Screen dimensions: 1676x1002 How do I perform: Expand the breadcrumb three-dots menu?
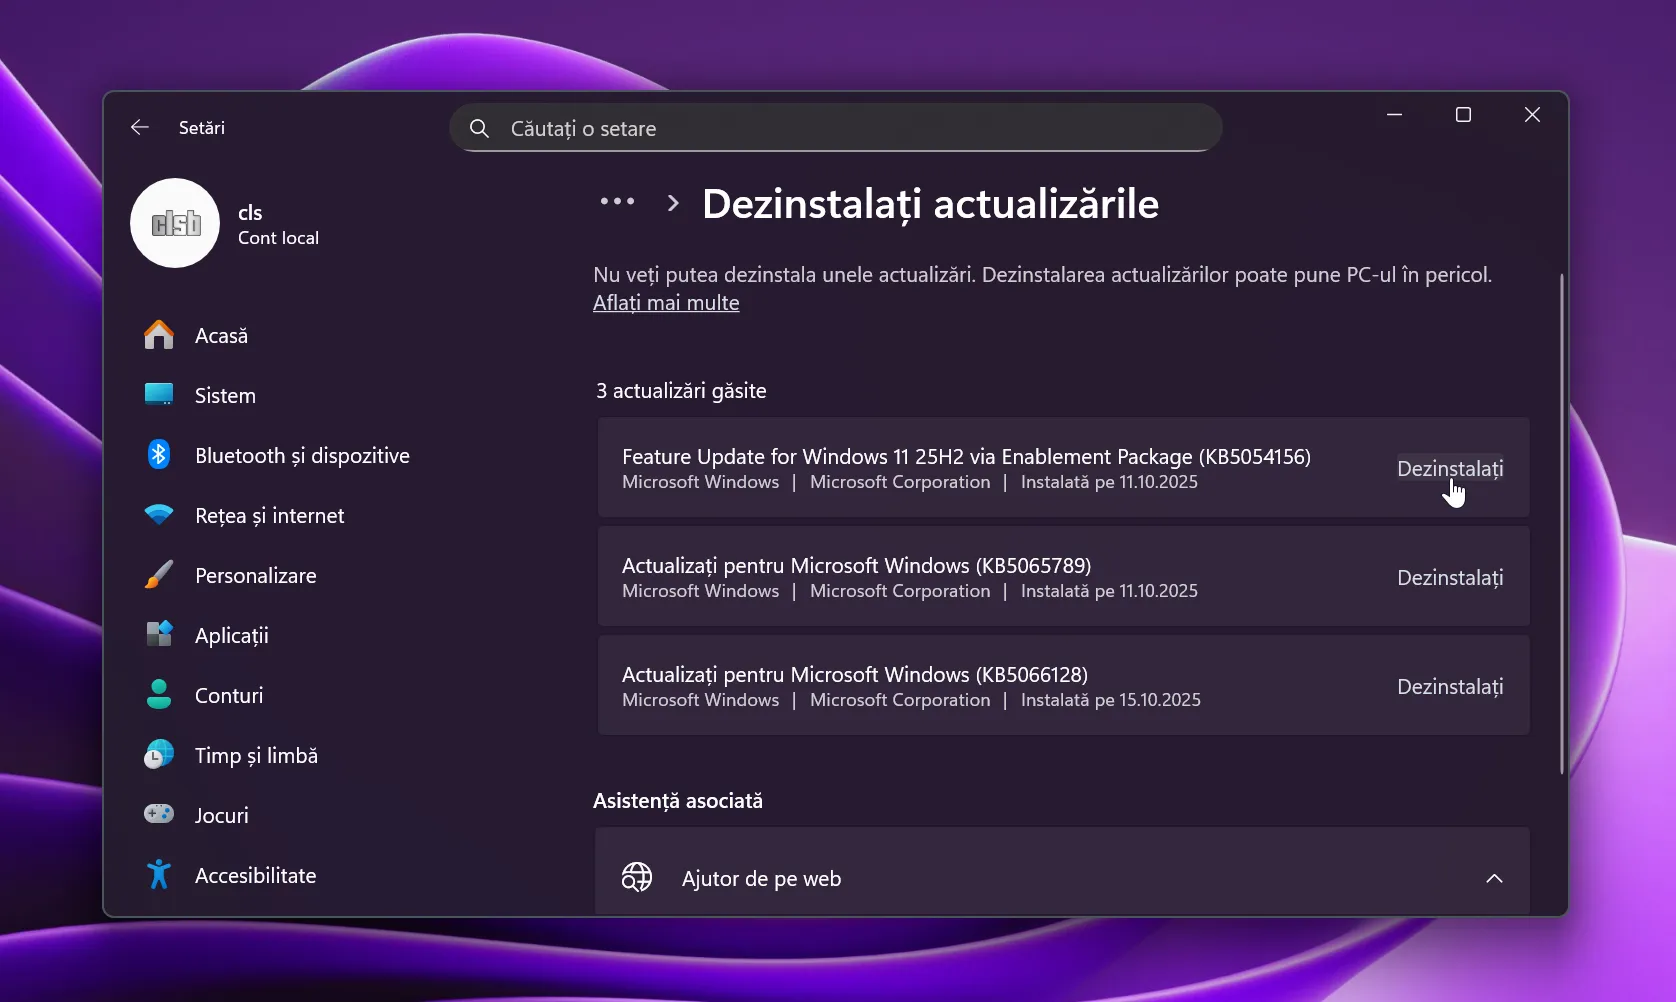(617, 202)
